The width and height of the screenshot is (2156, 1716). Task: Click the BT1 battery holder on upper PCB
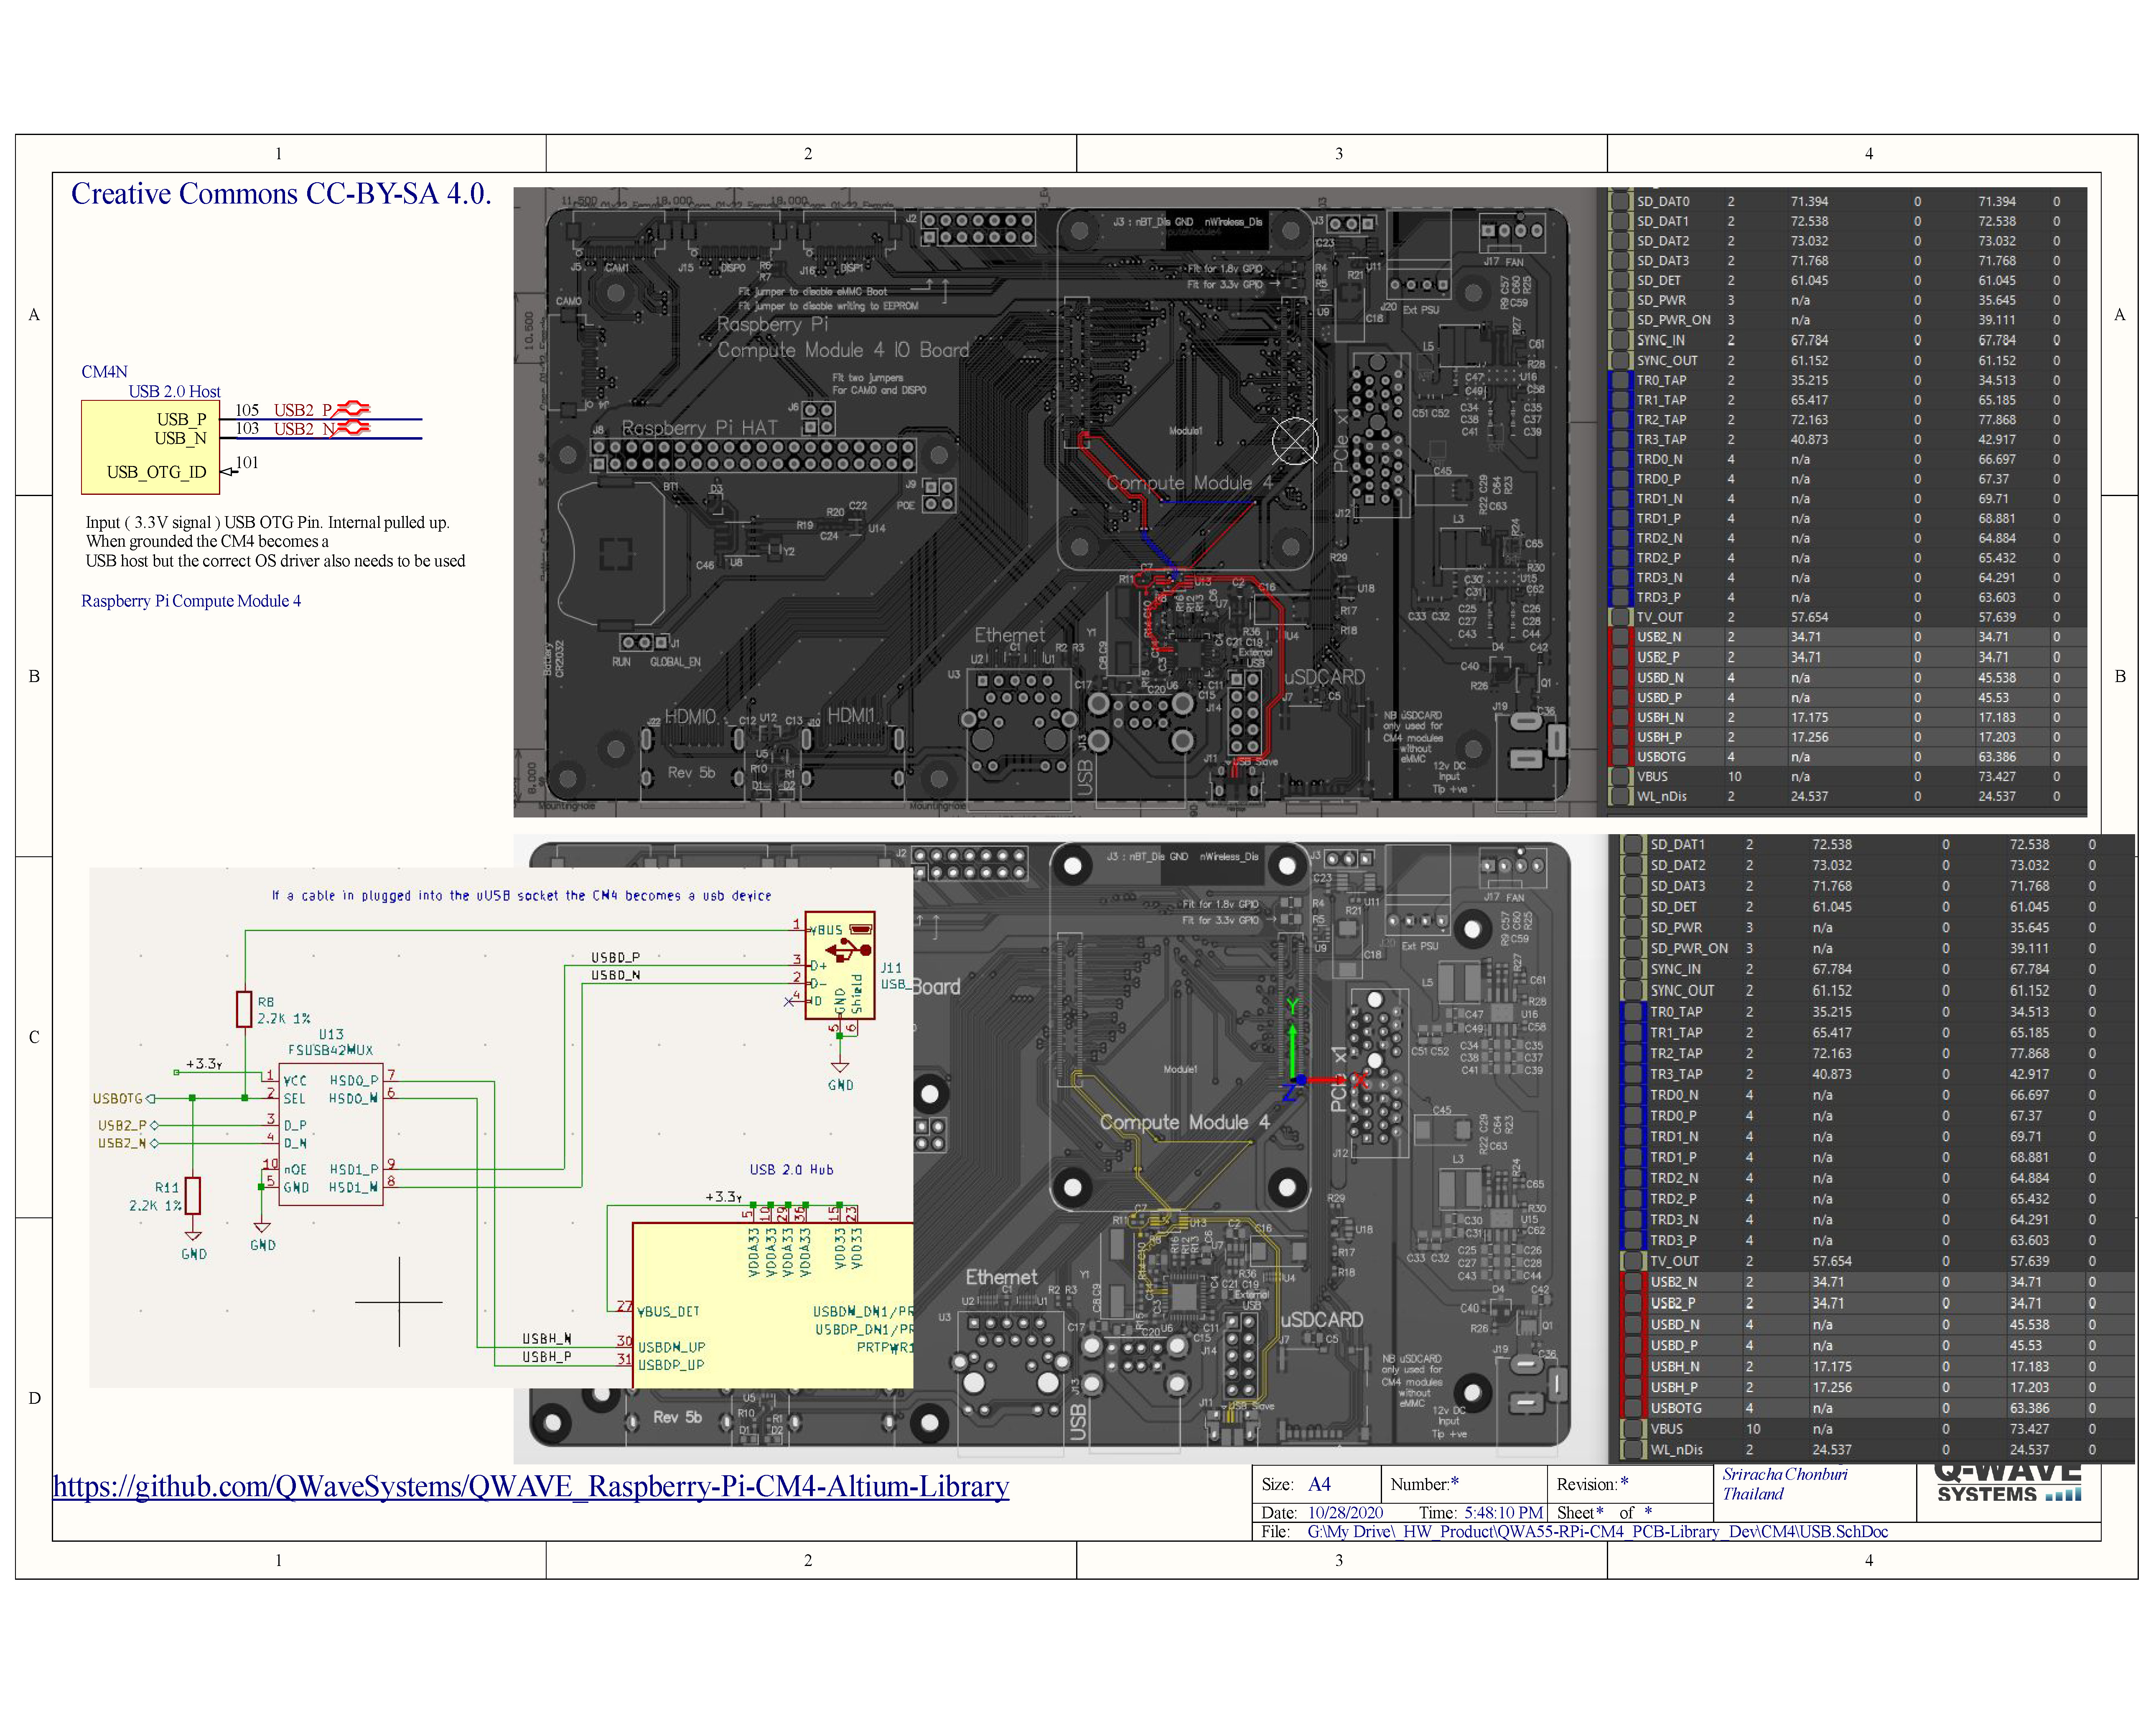pyautogui.click(x=611, y=555)
